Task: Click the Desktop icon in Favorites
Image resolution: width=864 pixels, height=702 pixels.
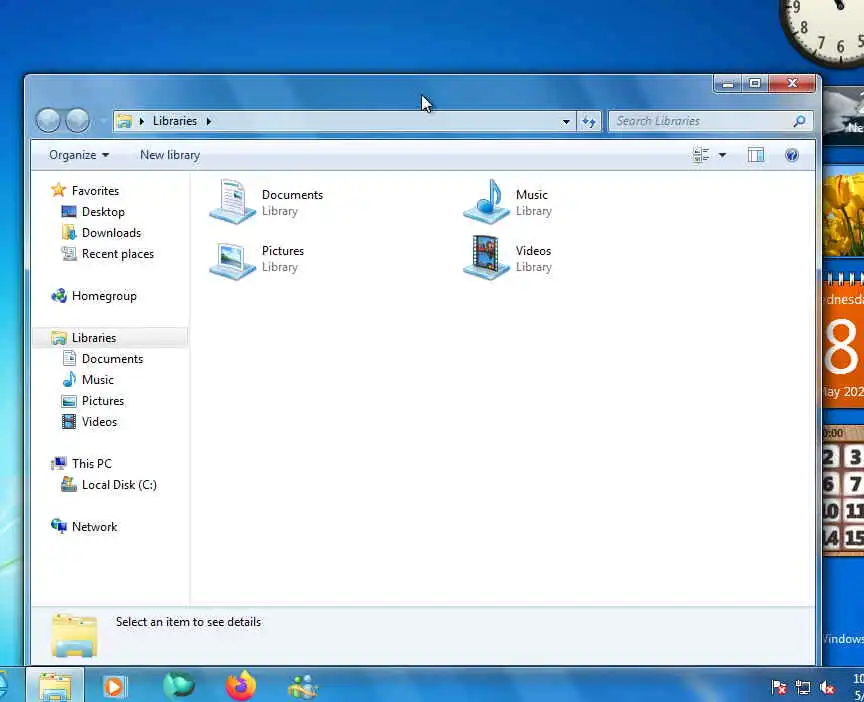Action: 69,212
